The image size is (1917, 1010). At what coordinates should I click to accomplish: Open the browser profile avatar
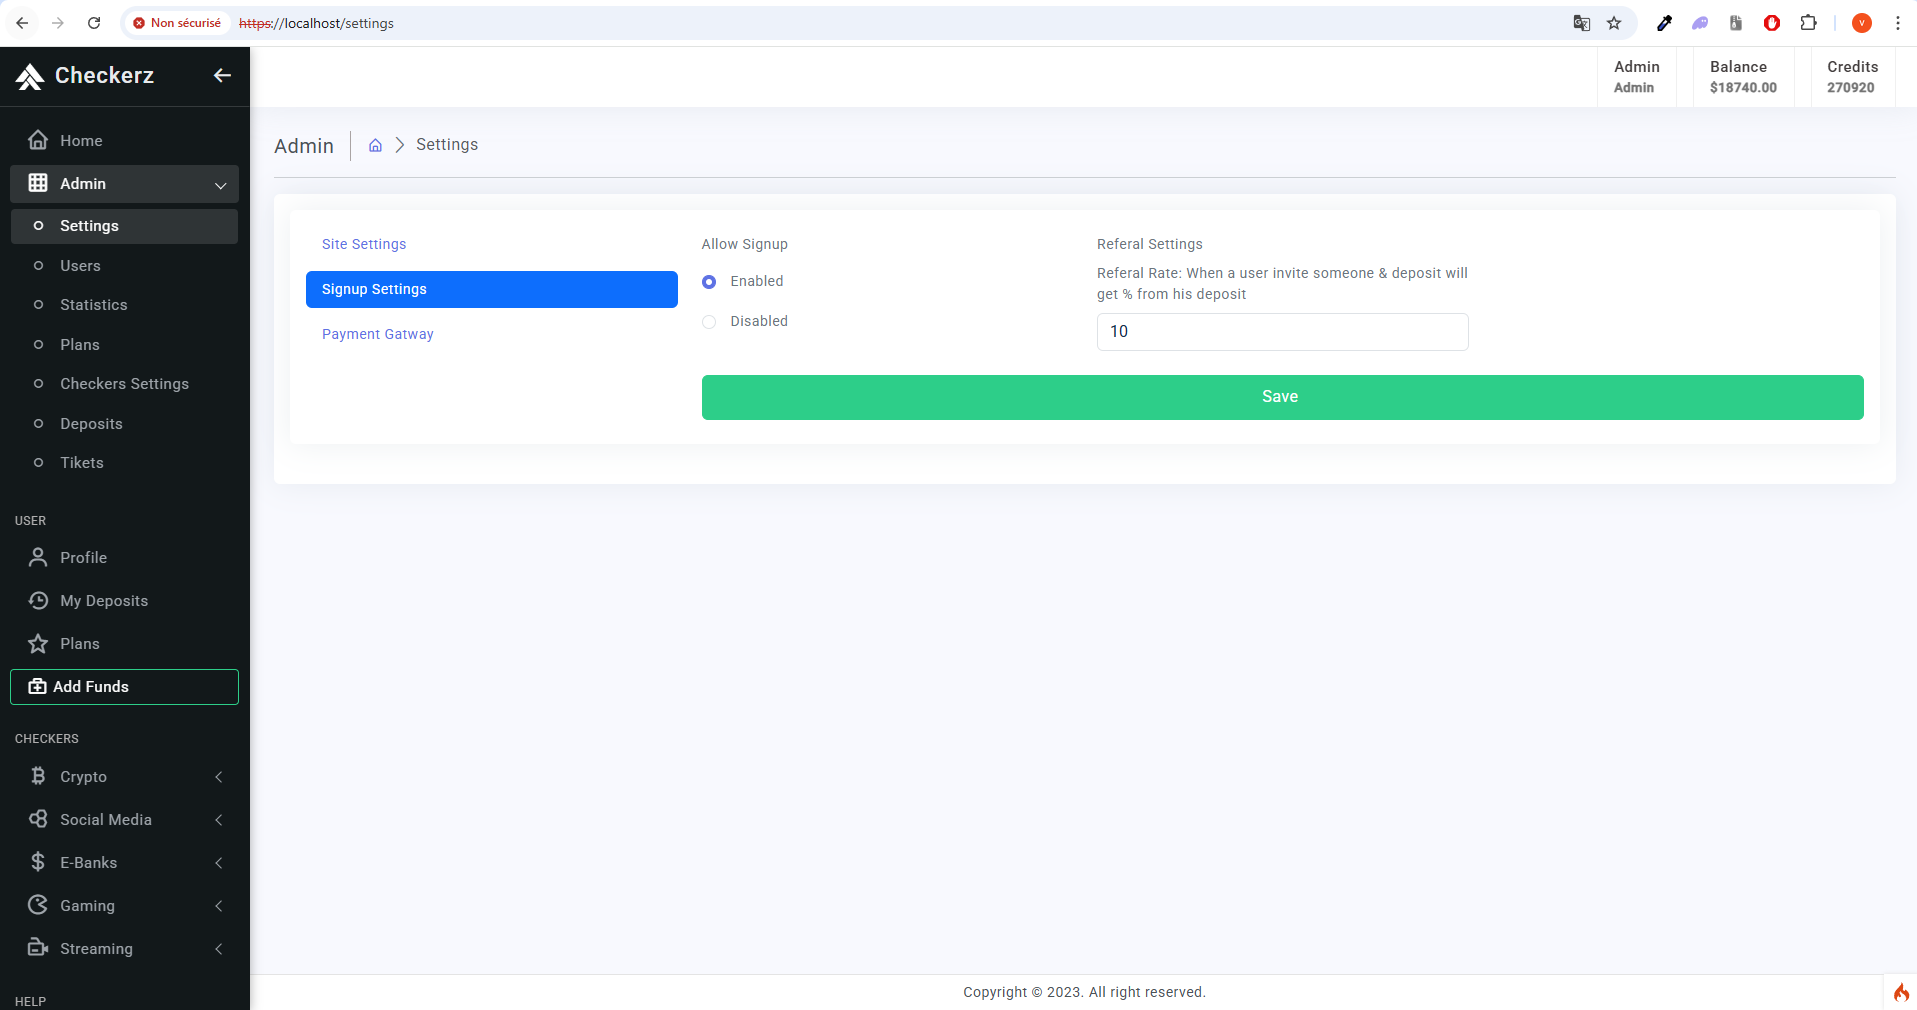point(1861,23)
